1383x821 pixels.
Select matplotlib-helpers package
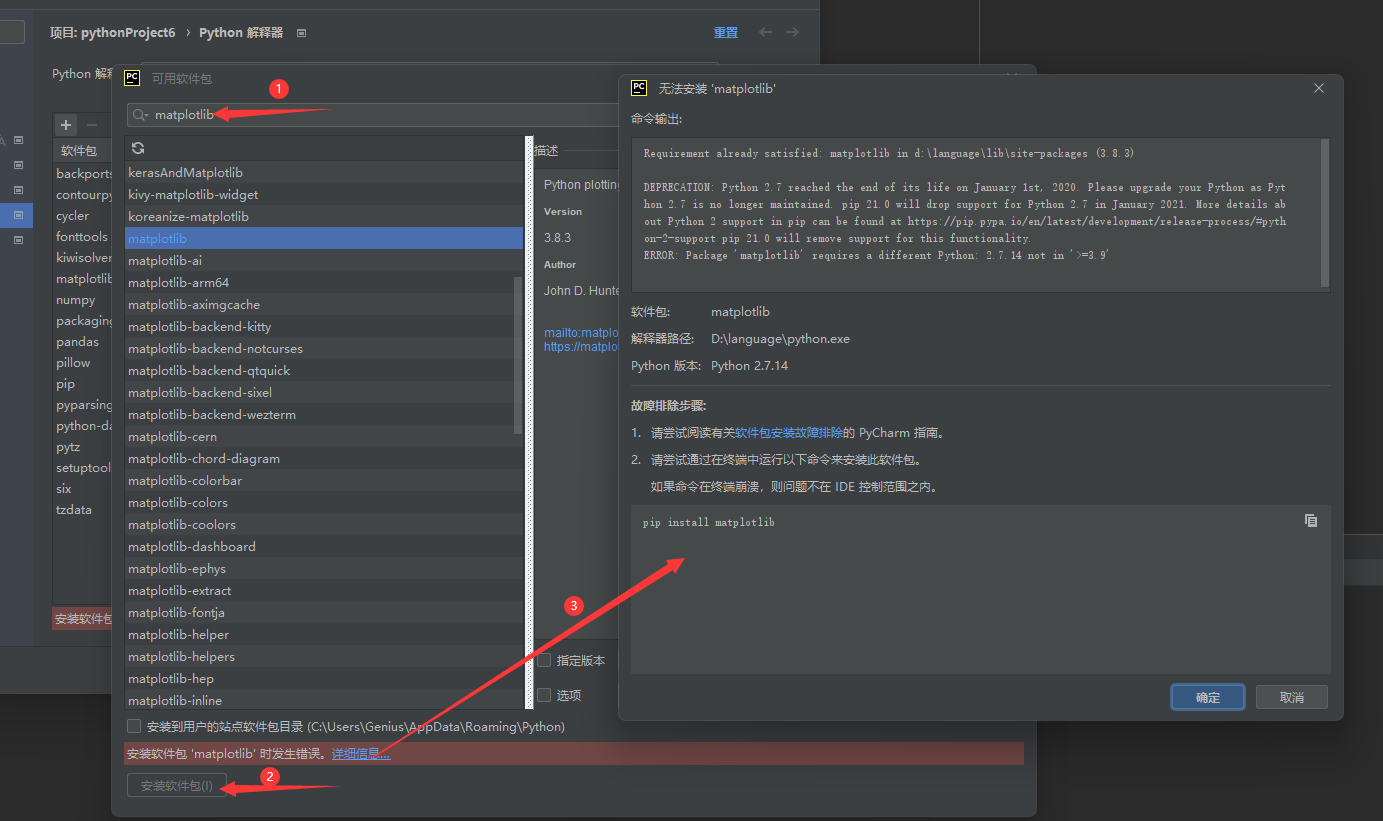[x=324, y=656]
